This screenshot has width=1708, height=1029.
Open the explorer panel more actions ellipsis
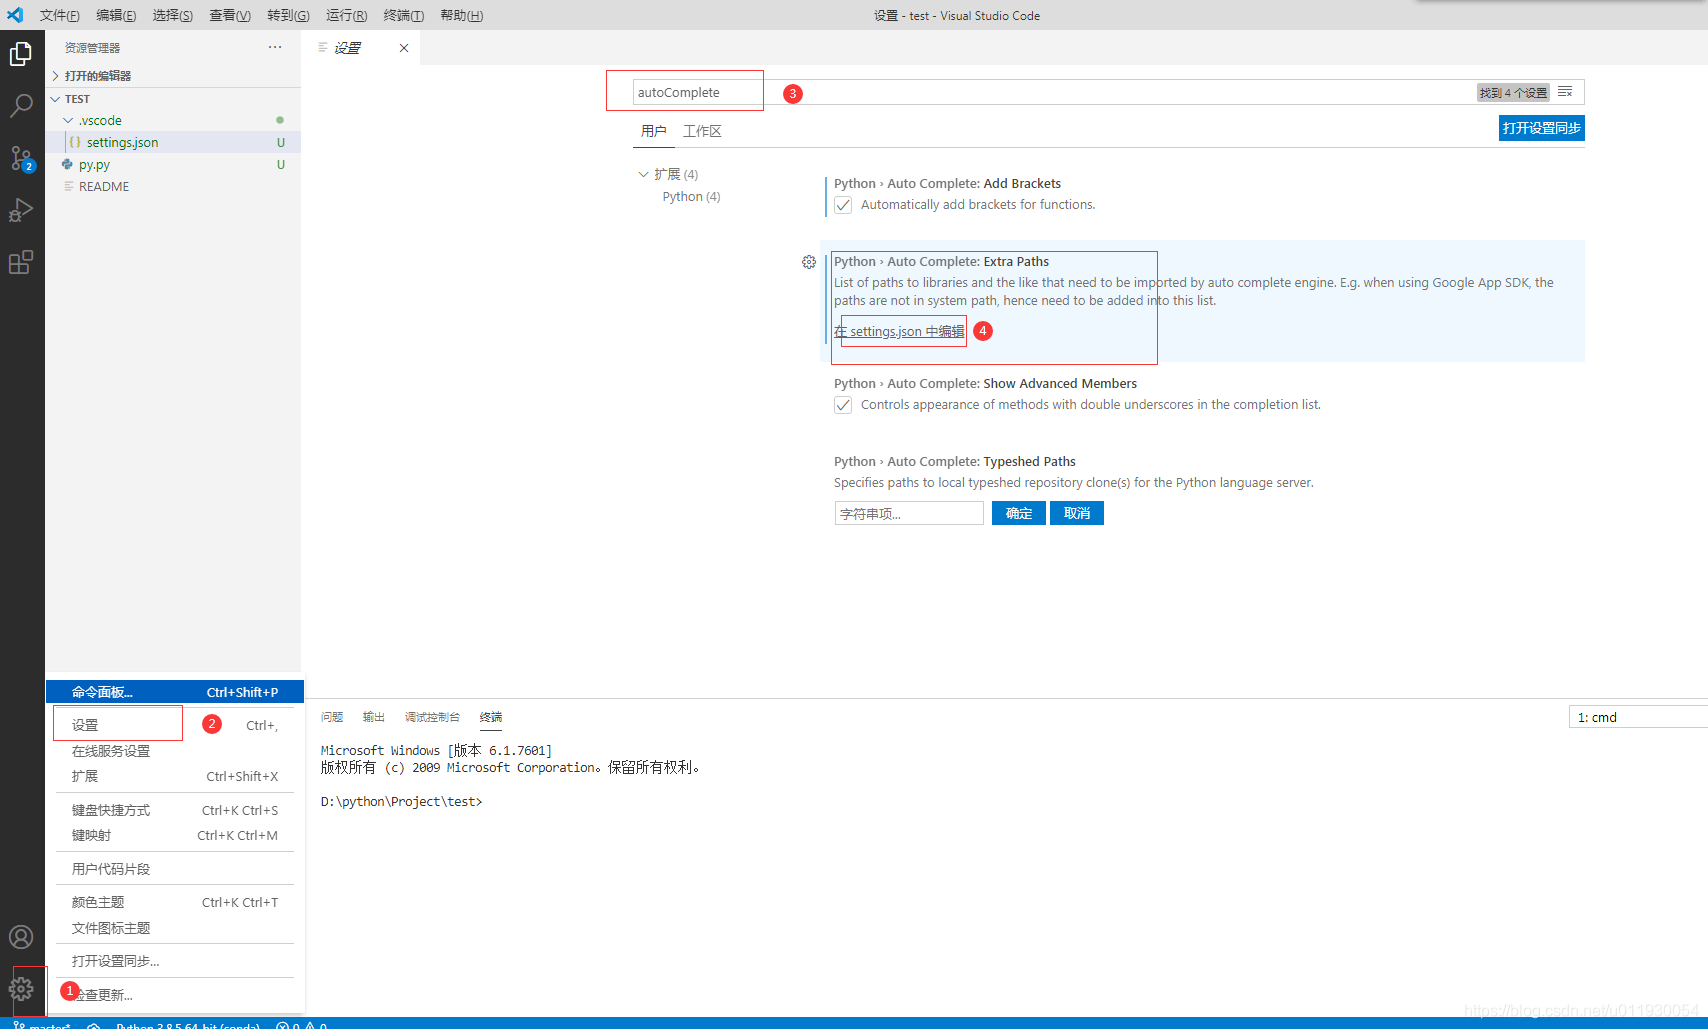pos(275,47)
